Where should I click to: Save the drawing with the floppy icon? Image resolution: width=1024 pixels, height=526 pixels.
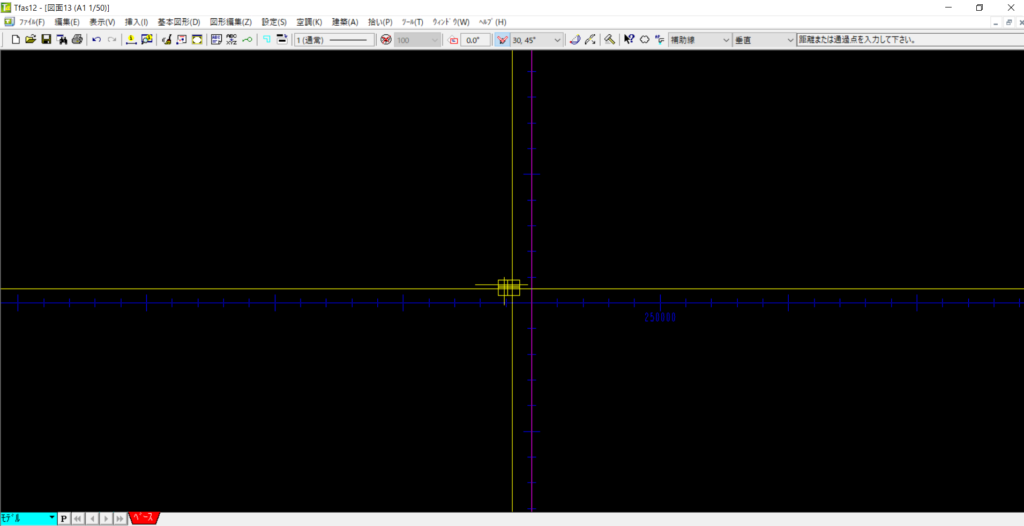pos(46,40)
